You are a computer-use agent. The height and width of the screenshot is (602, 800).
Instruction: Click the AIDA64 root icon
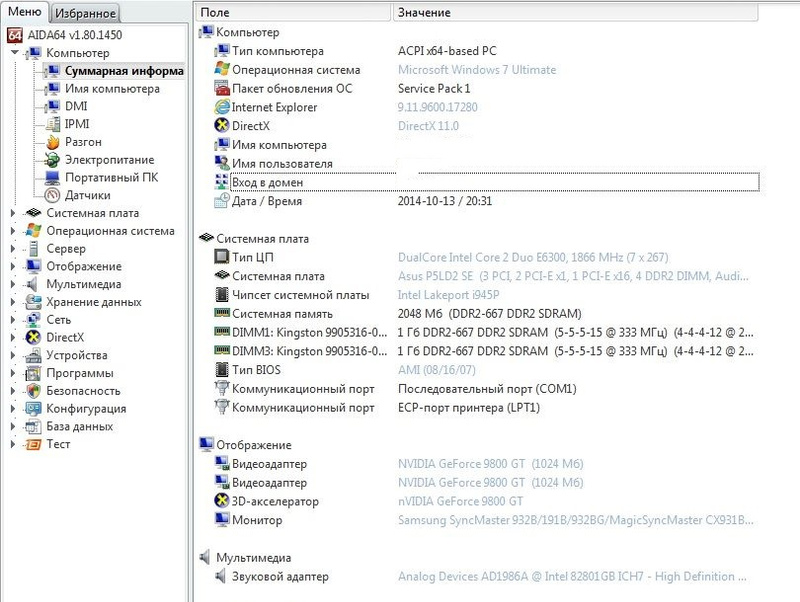coord(15,35)
